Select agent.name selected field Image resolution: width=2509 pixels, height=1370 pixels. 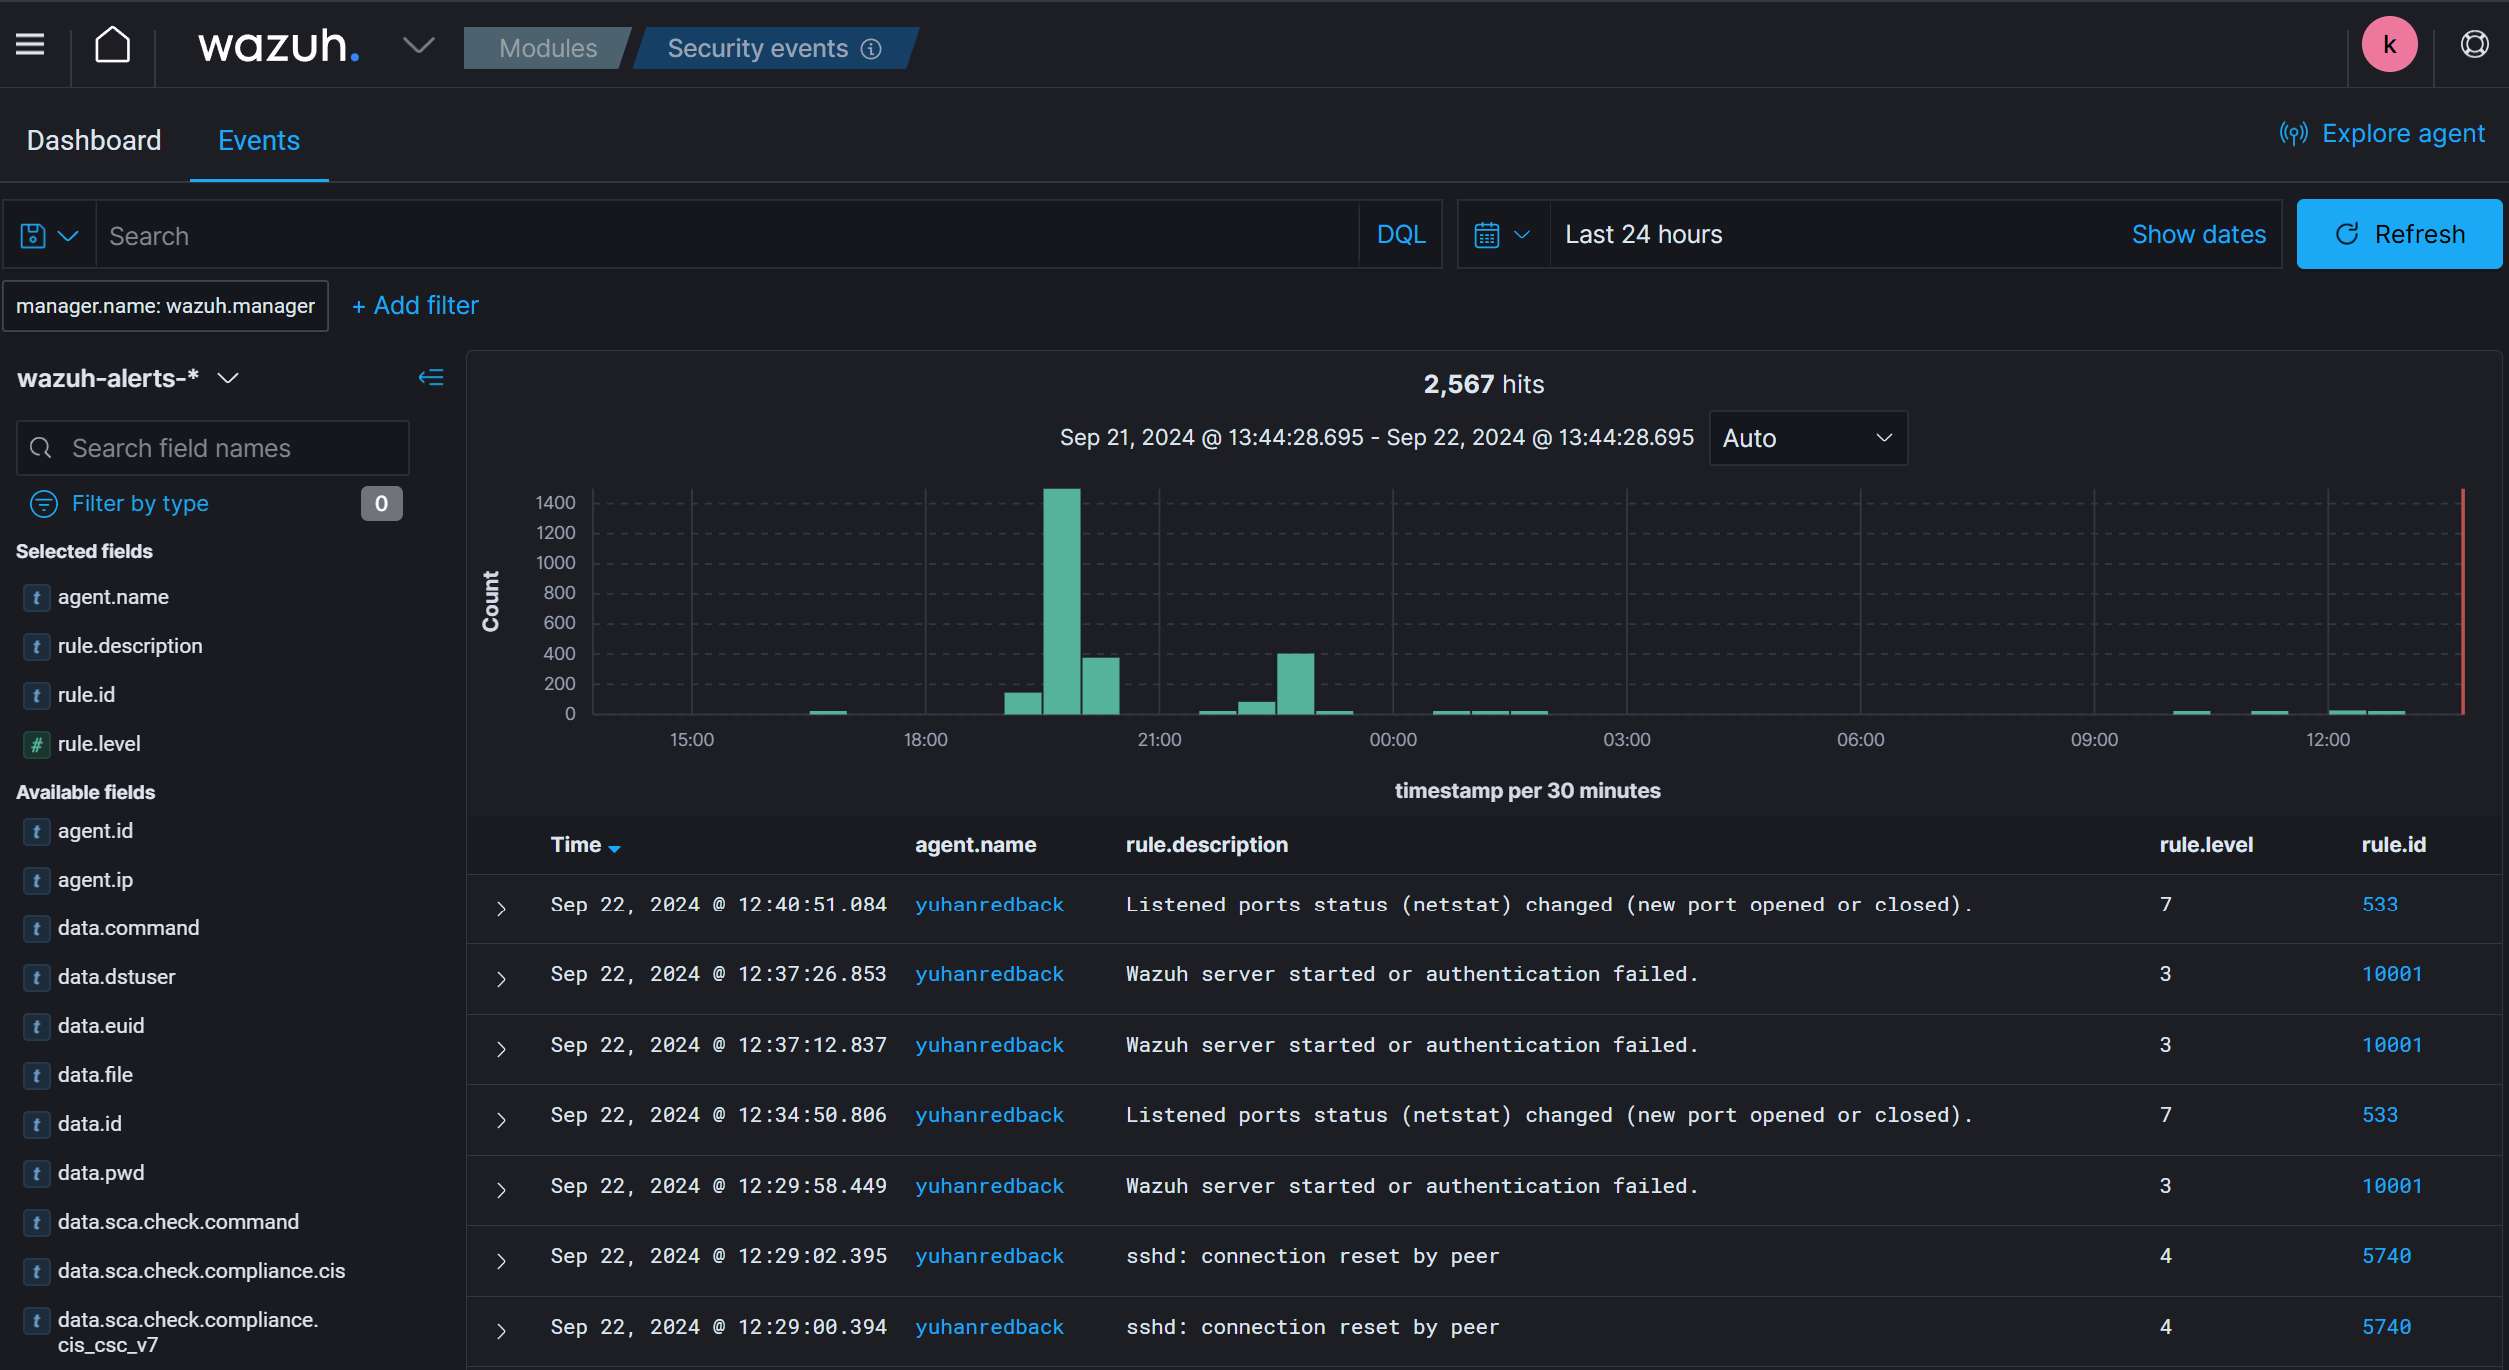[113, 597]
